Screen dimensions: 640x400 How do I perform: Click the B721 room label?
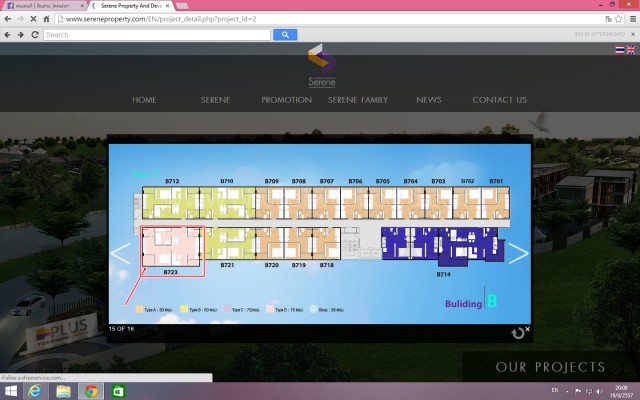click(227, 265)
